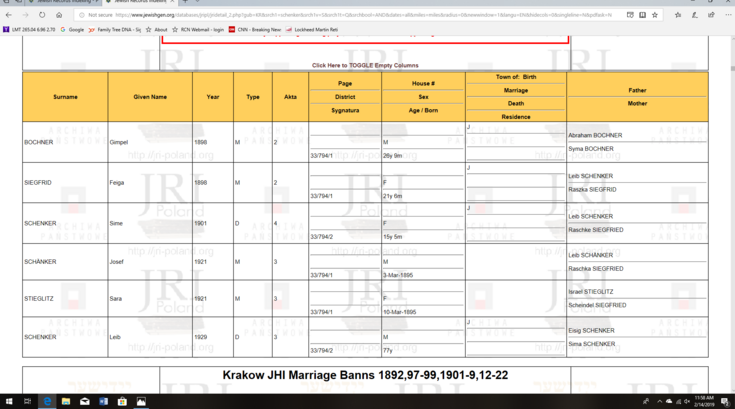The image size is (735, 409).
Task: Select mother Scheindel SIEGFRIED
Action: point(597,305)
